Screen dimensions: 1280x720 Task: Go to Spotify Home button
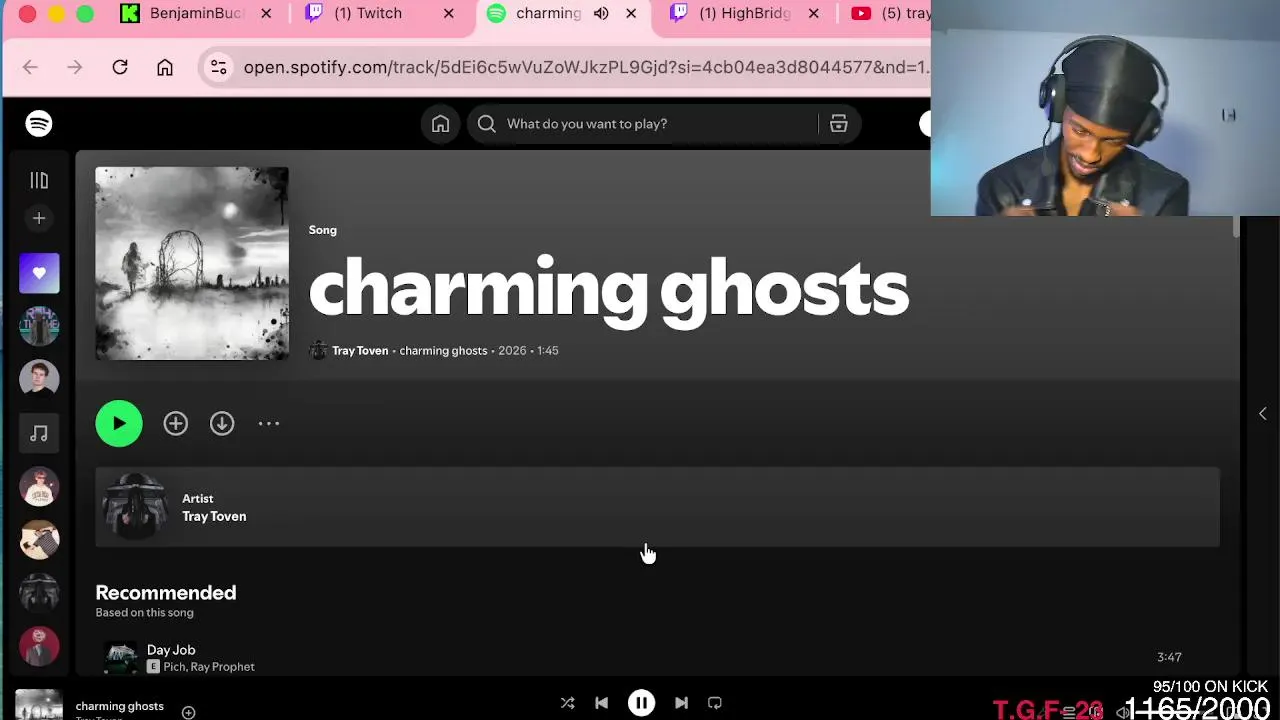440,124
